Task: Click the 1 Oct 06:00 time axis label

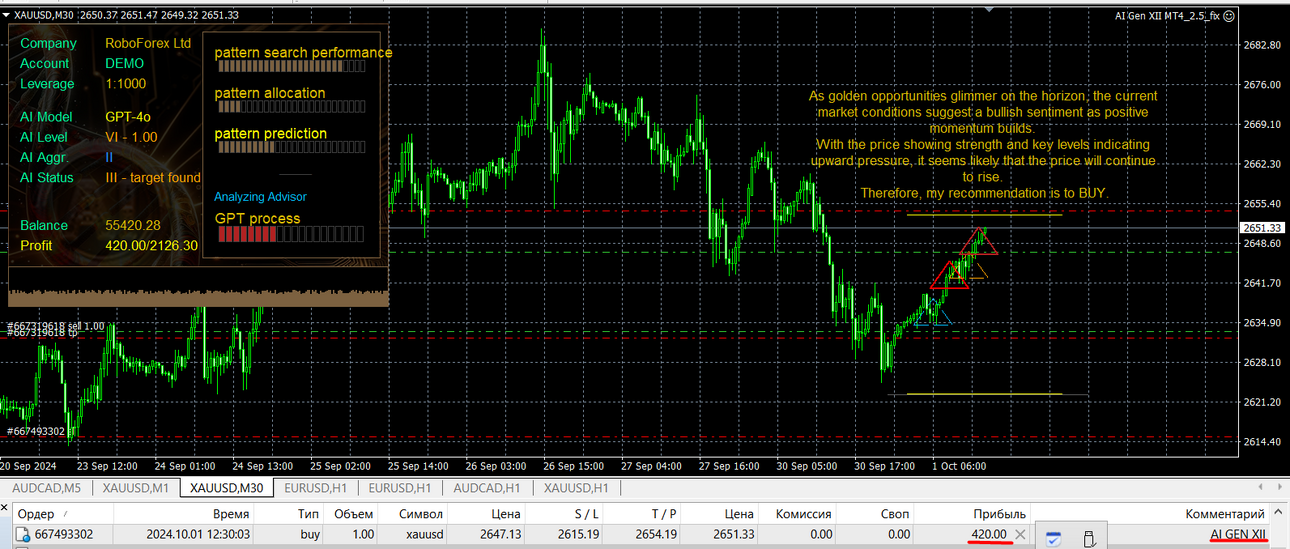Action: coord(958,466)
